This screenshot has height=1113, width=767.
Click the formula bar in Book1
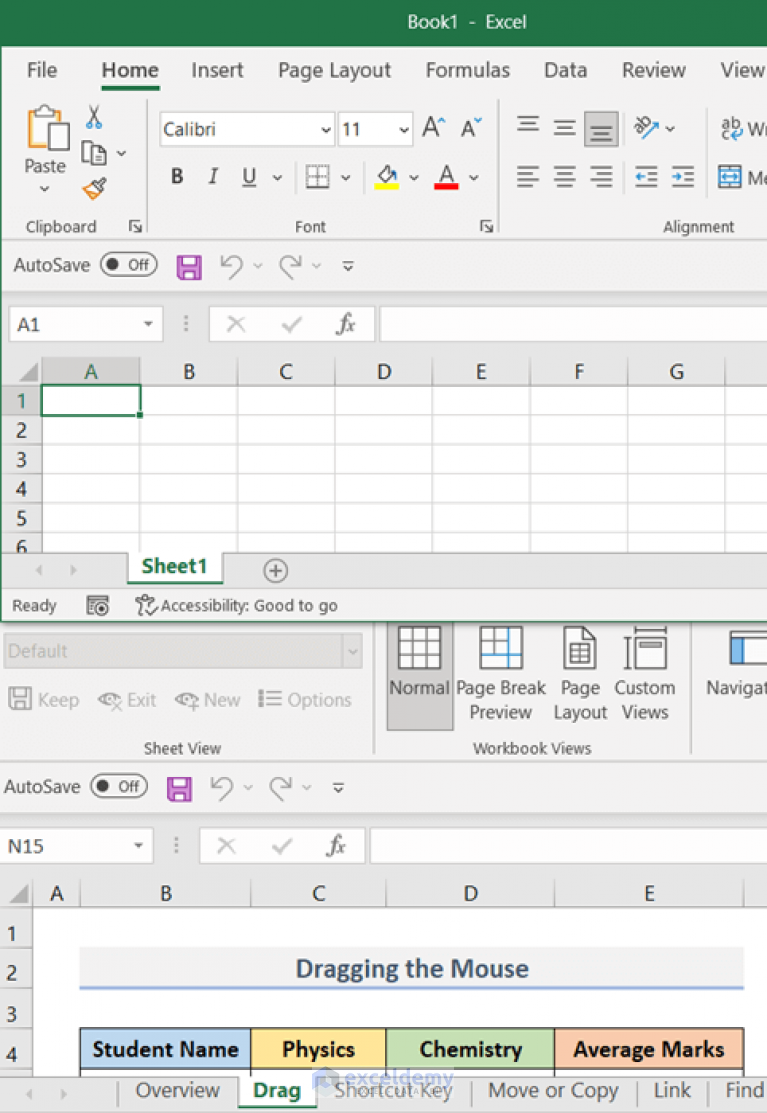(x=573, y=324)
